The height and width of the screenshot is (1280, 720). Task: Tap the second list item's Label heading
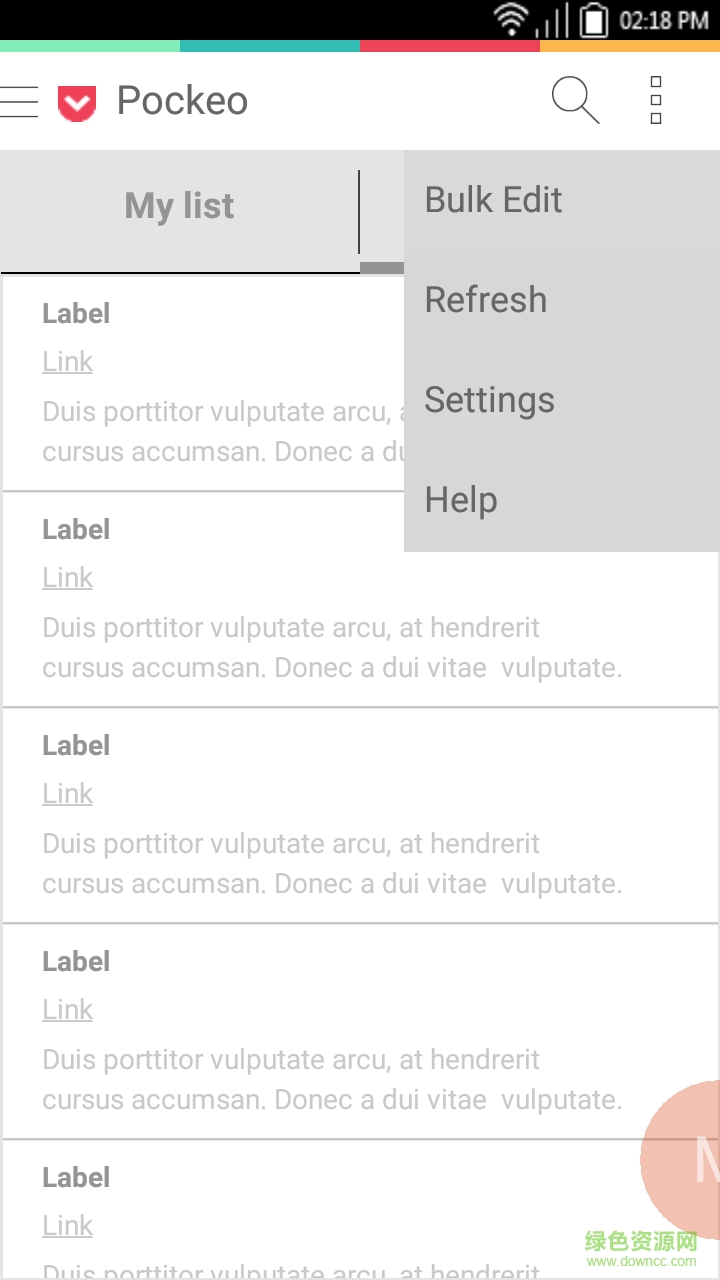[x=76, y=530]
